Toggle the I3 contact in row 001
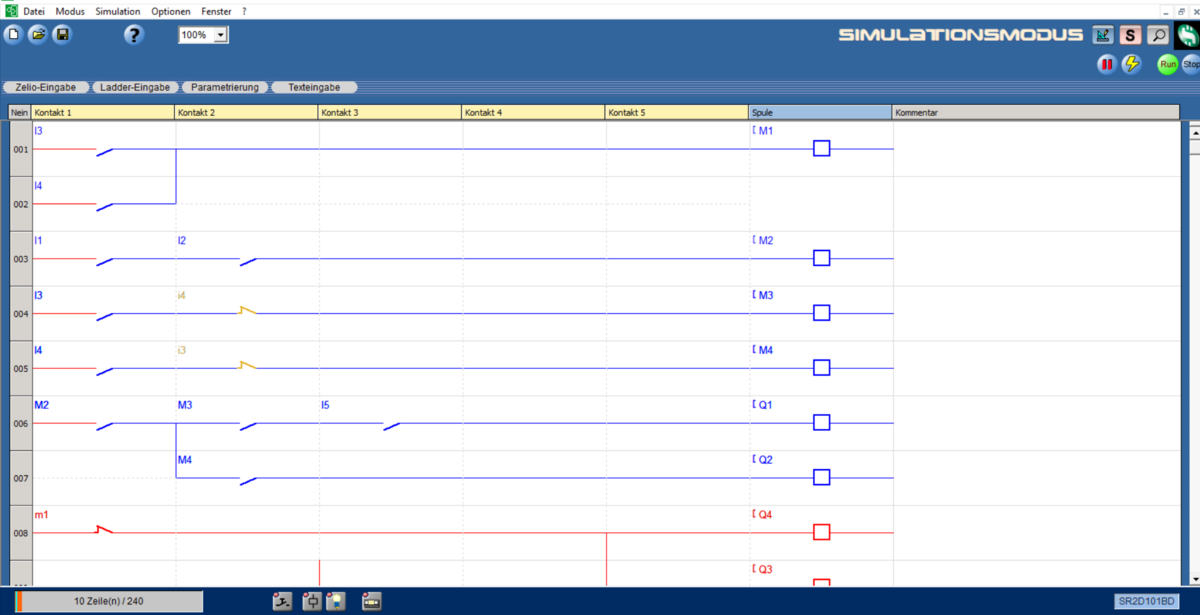This screenshot has height=615, width=1200. (x=104, y=150)
